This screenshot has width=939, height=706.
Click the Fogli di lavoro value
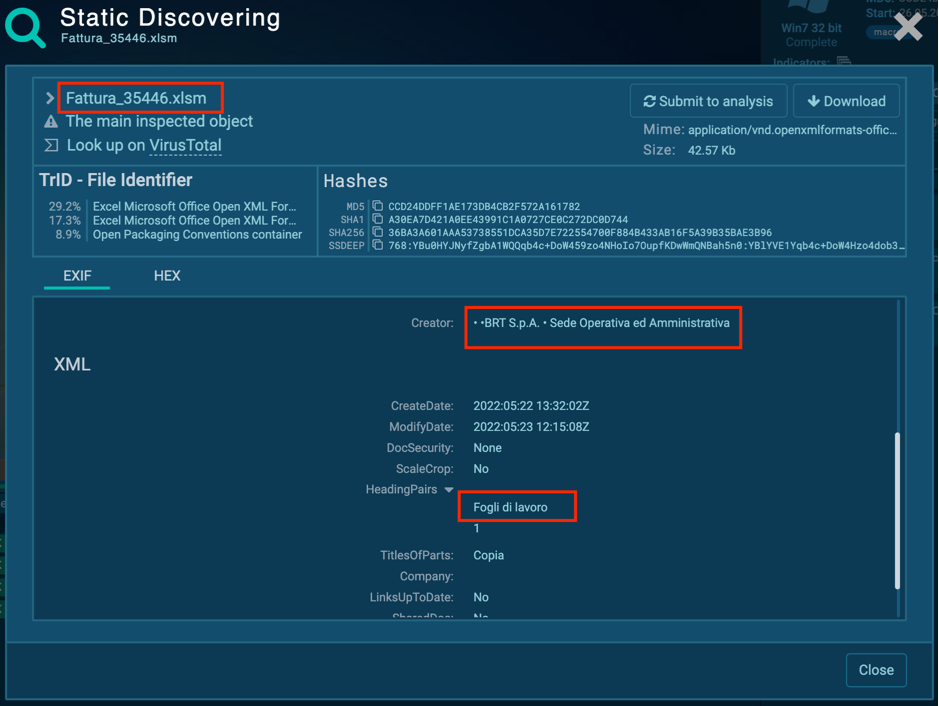[x=510, y=508]
